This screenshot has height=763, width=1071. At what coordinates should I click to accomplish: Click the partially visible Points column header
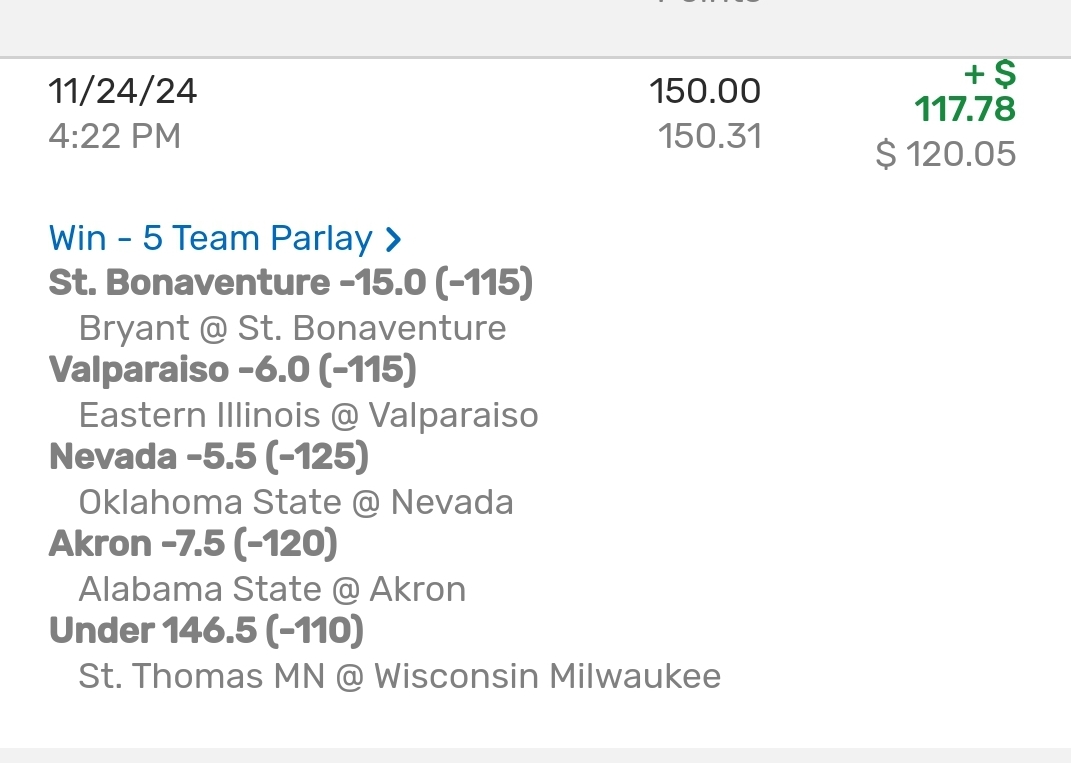(x=710, y=3)
